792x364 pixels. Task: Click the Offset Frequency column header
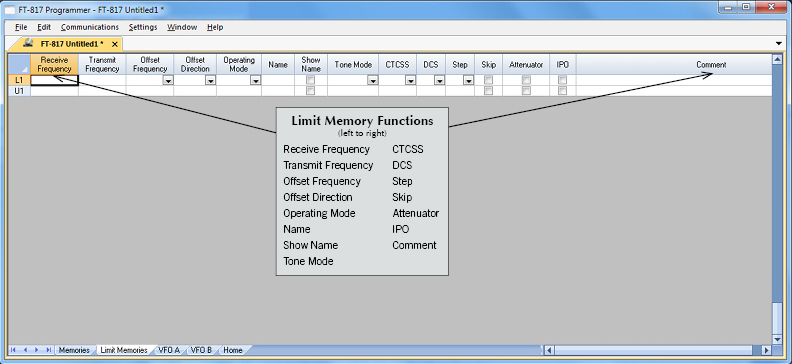150,65
